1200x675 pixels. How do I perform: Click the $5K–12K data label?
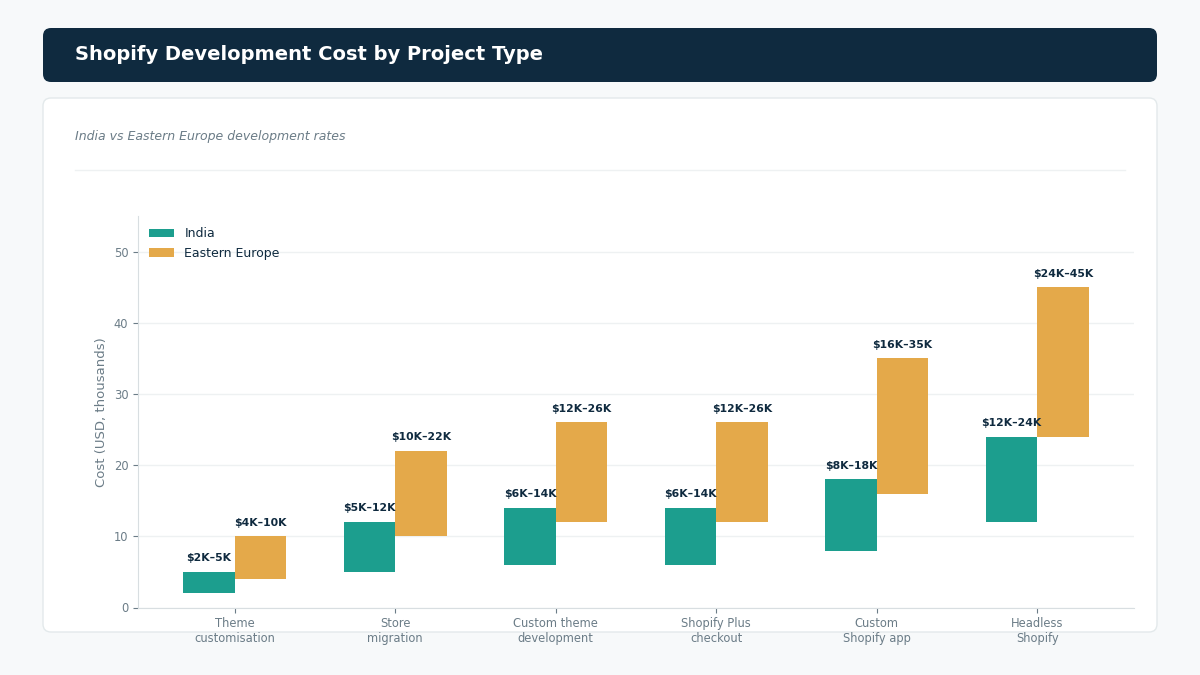pyautogui.click(x=369, y=508)
